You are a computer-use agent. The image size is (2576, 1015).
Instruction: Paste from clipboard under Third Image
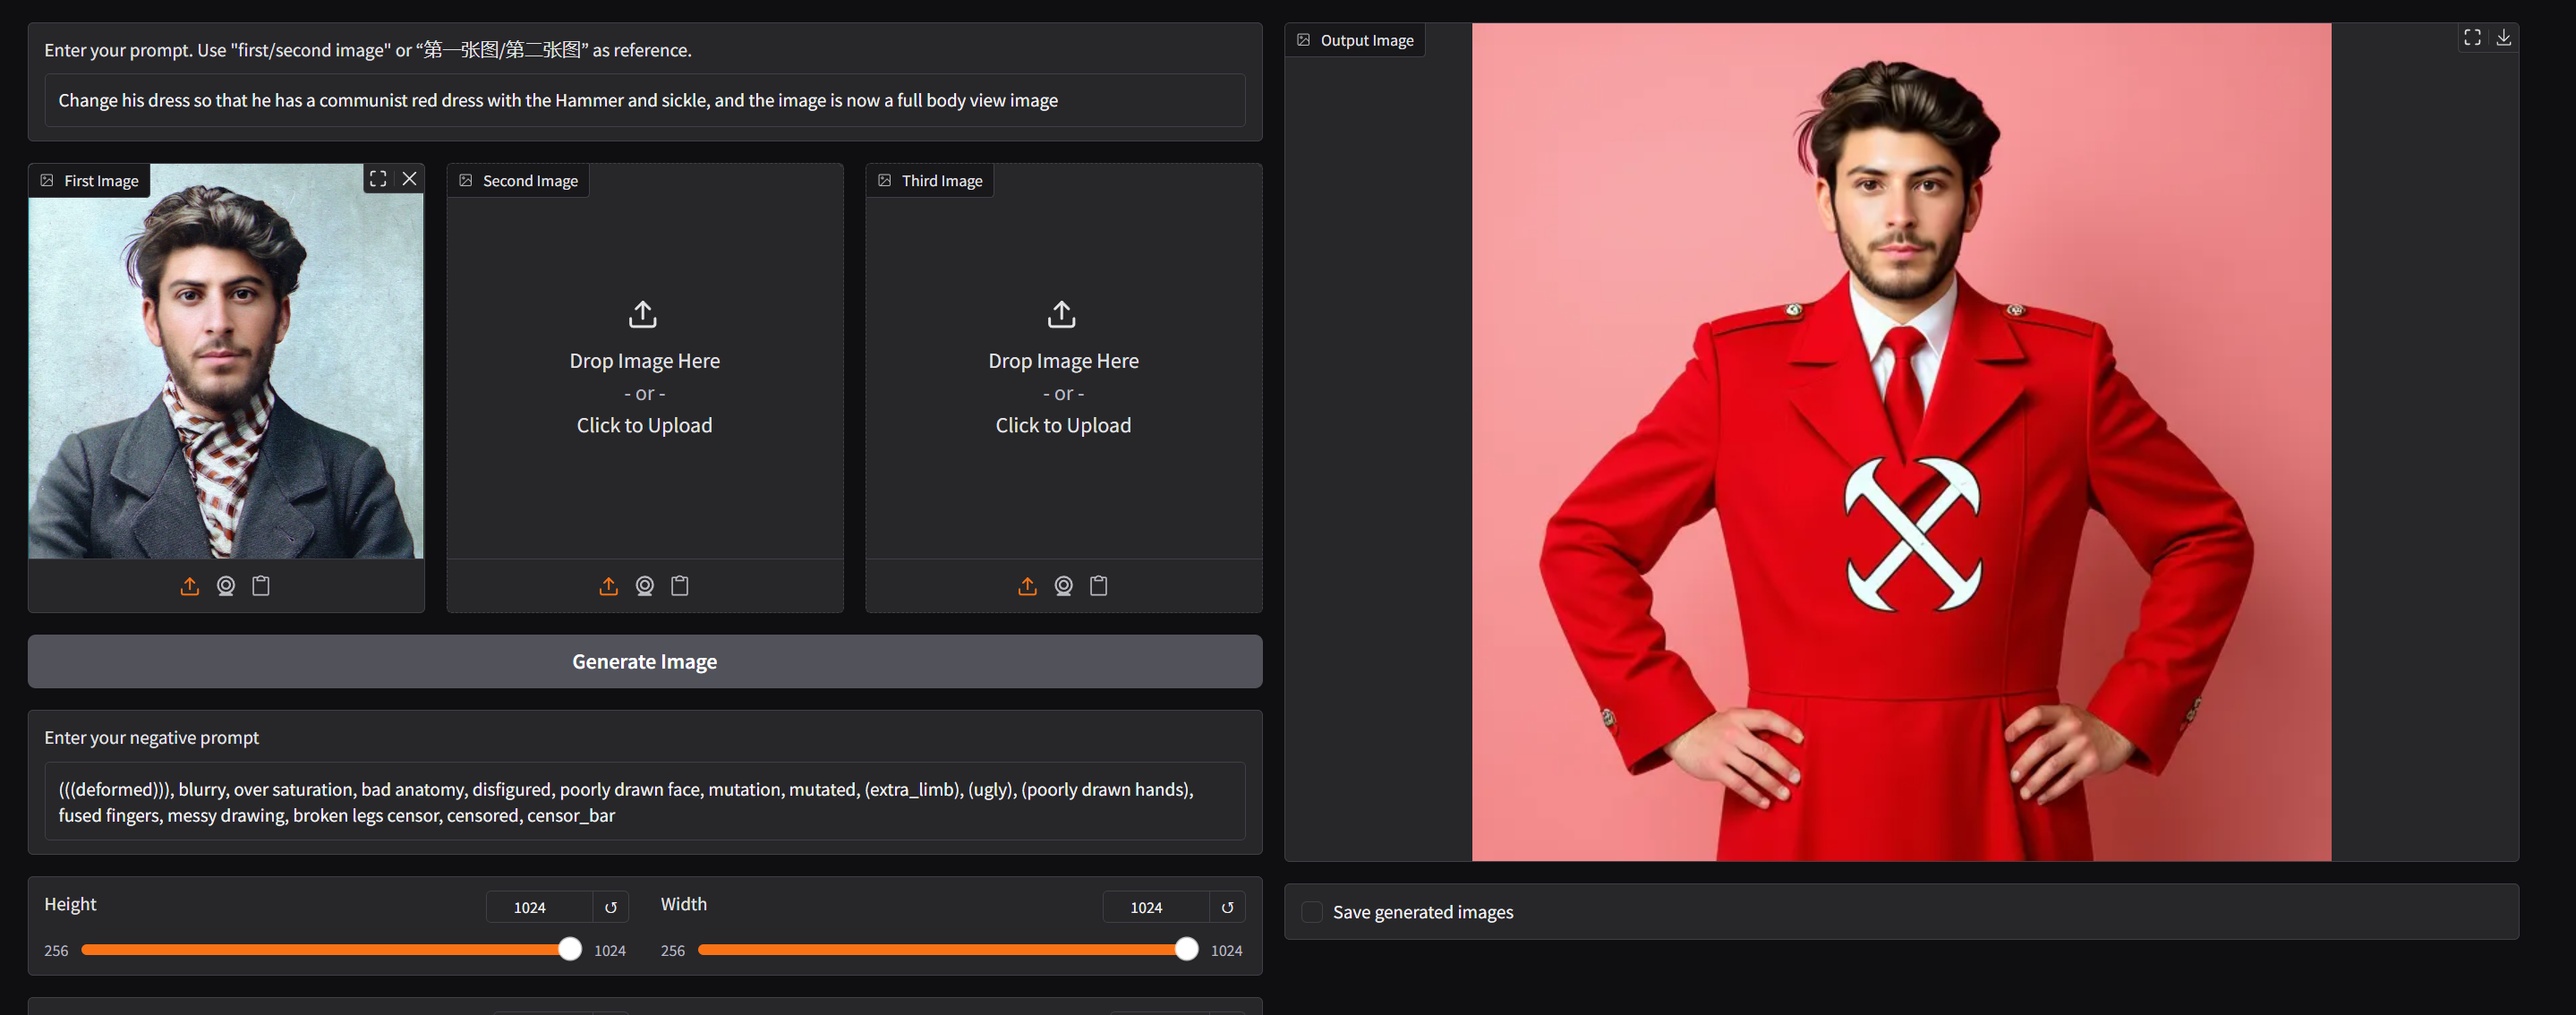pyautogui.click(x=1099, y=586)
